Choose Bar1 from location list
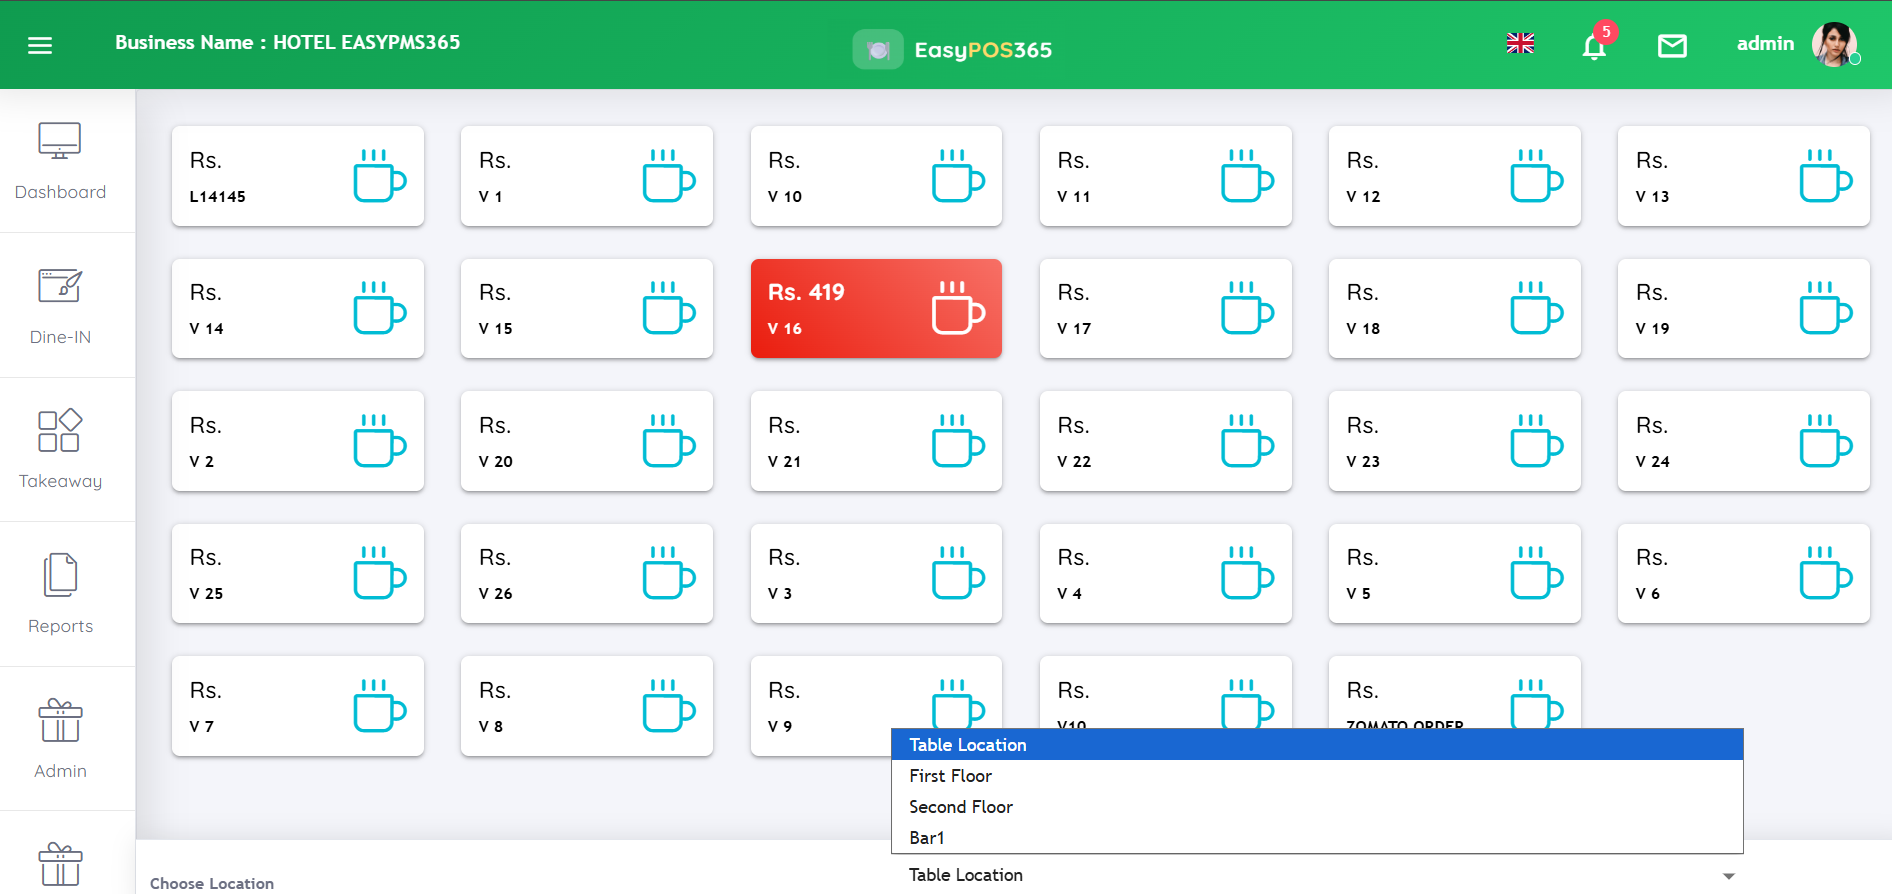 pos(1317,838)
